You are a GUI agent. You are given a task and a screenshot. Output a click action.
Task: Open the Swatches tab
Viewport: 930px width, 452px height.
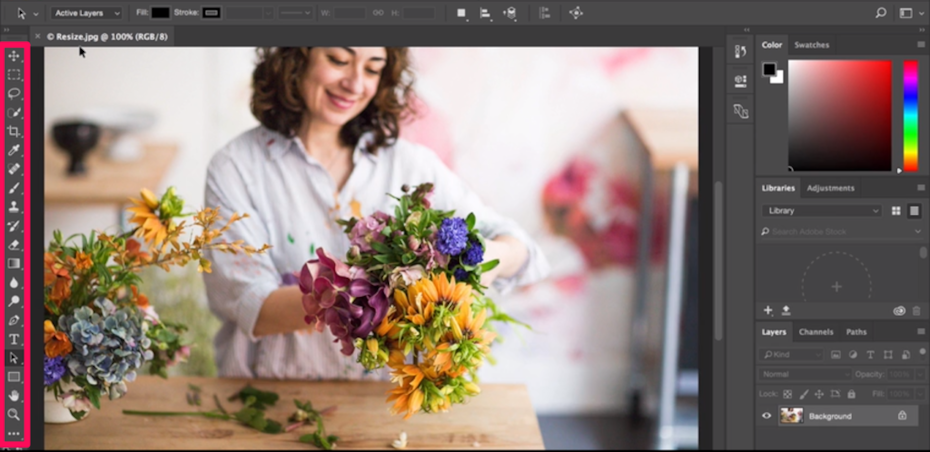(x=811, y=45)
